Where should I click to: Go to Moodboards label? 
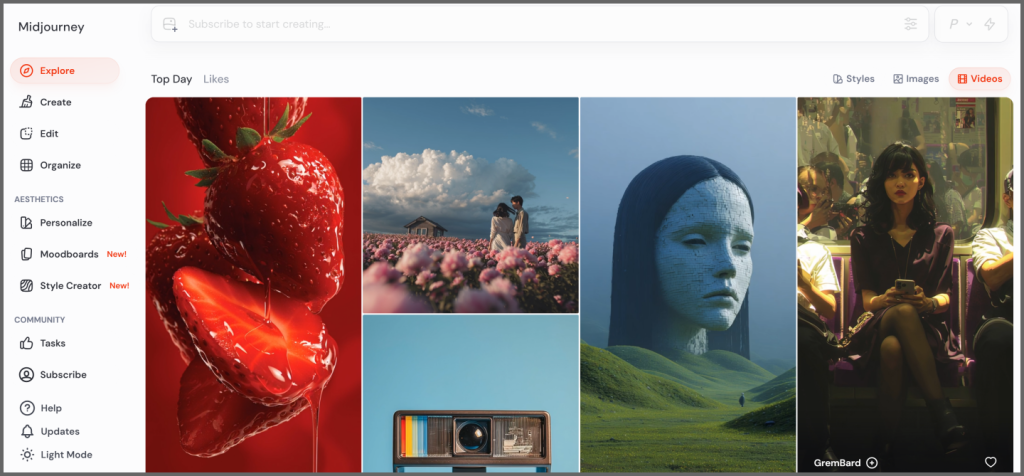(69, 254)
